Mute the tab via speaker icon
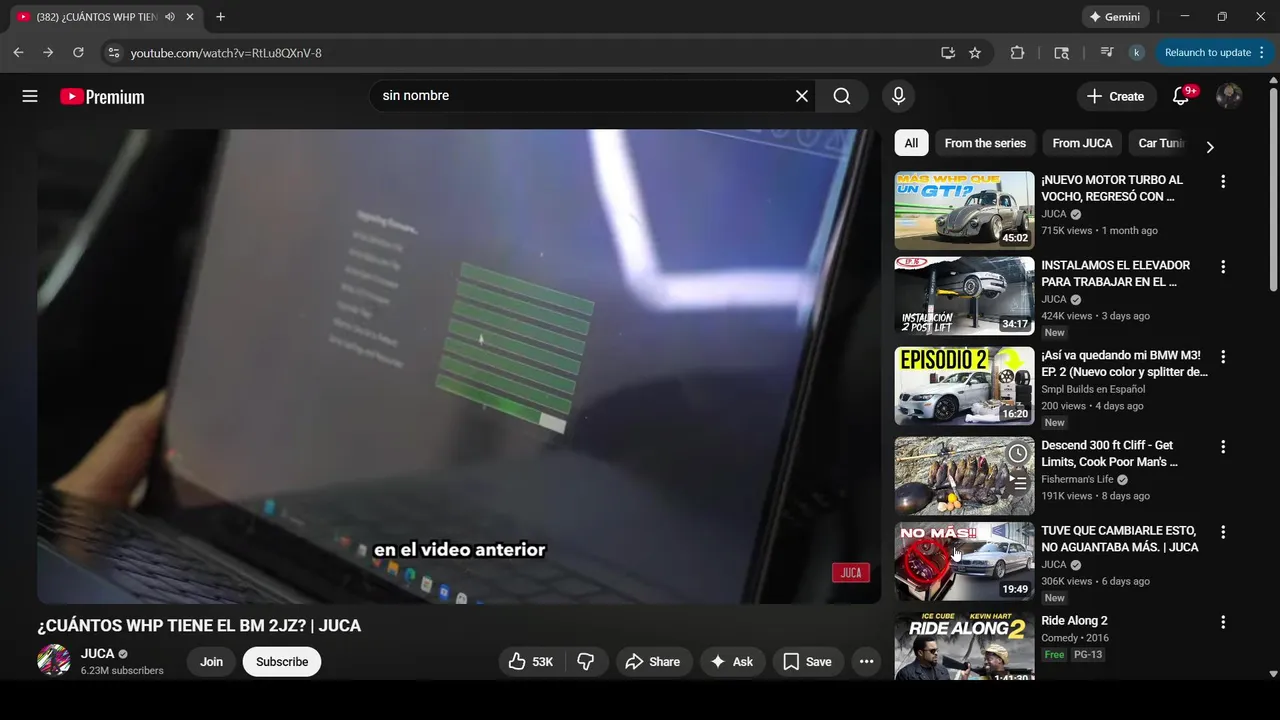The height and width of the screenshot is (720, 1280). tap(170, 17)
